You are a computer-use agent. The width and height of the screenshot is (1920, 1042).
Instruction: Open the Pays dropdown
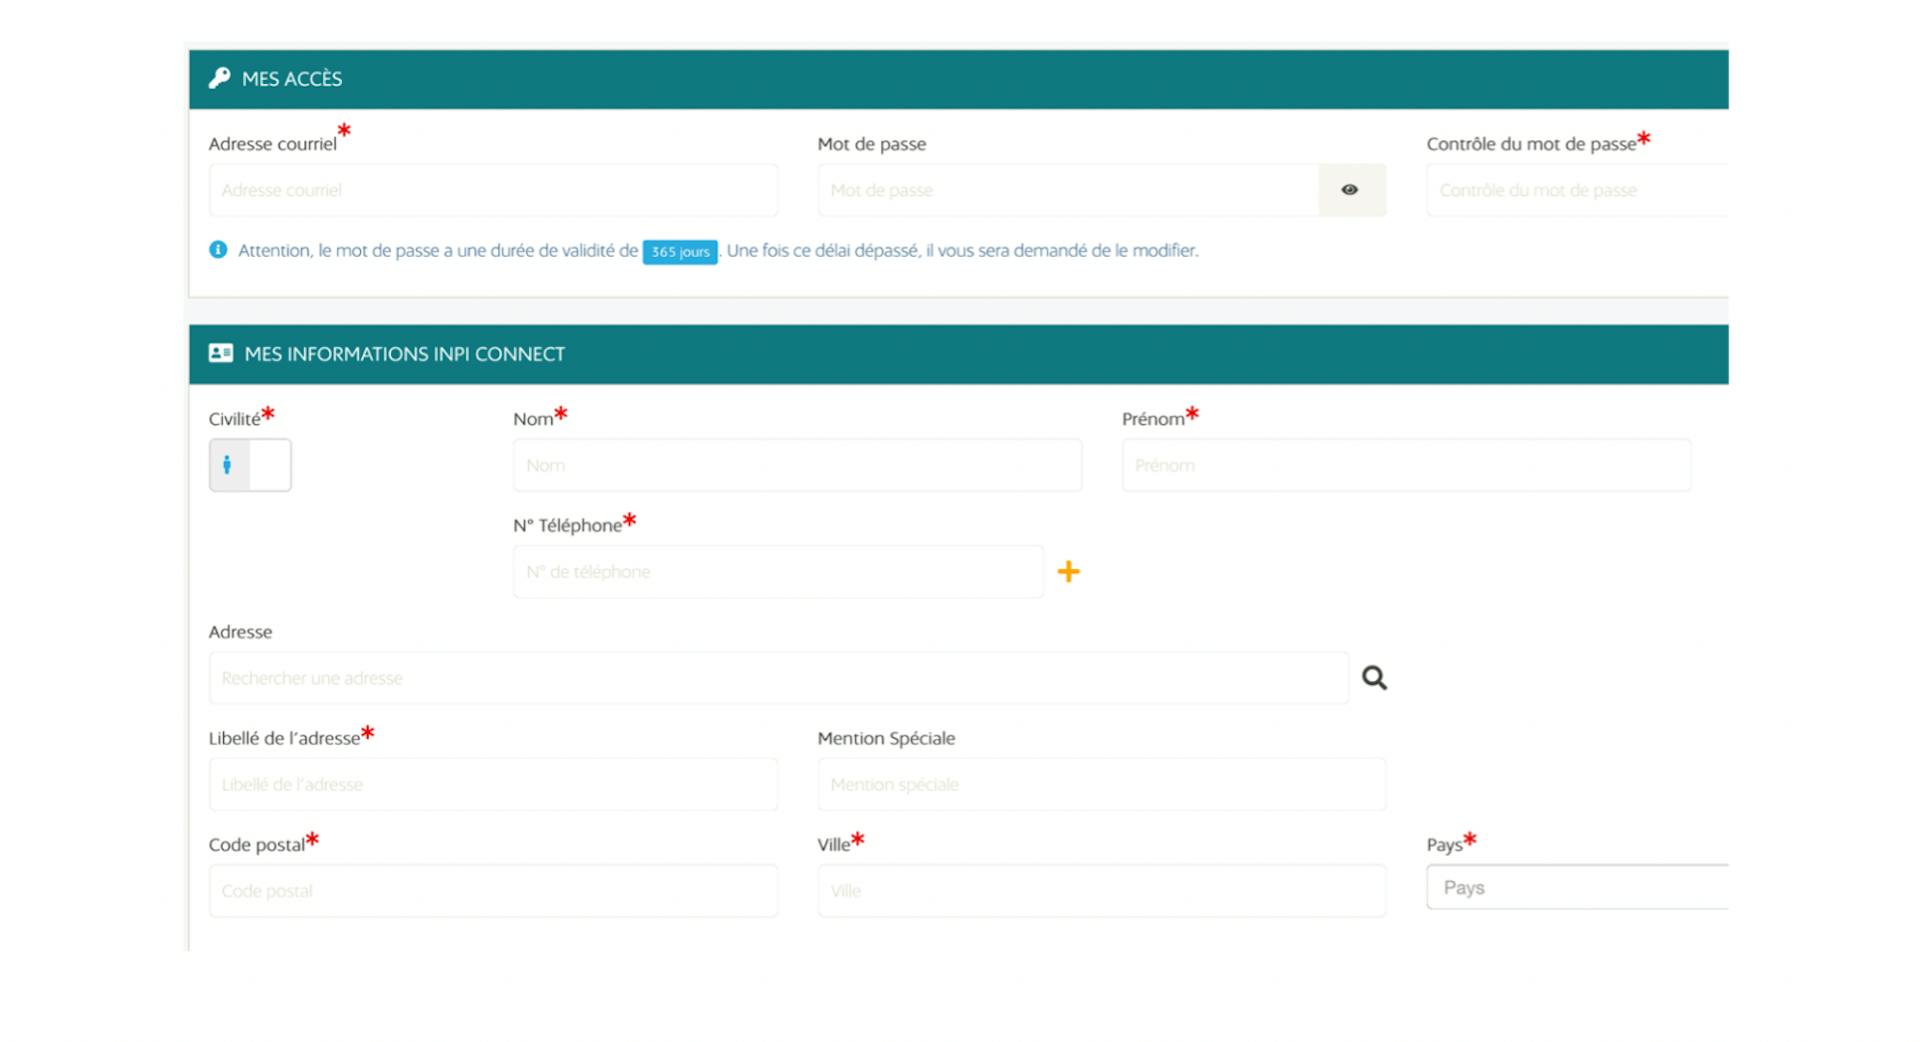1577,887
